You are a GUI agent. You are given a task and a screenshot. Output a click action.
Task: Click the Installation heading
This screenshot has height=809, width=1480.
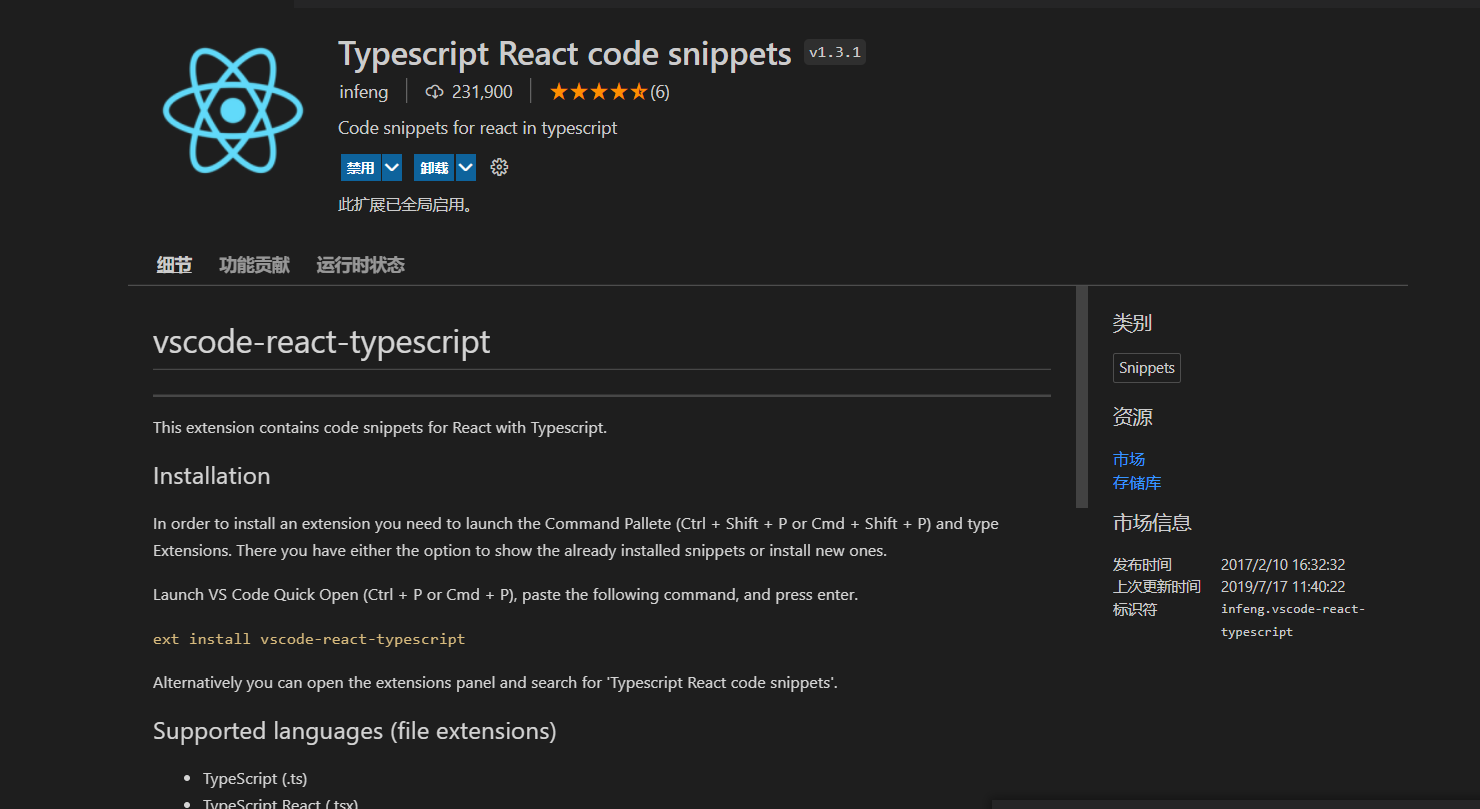point(212,476)
